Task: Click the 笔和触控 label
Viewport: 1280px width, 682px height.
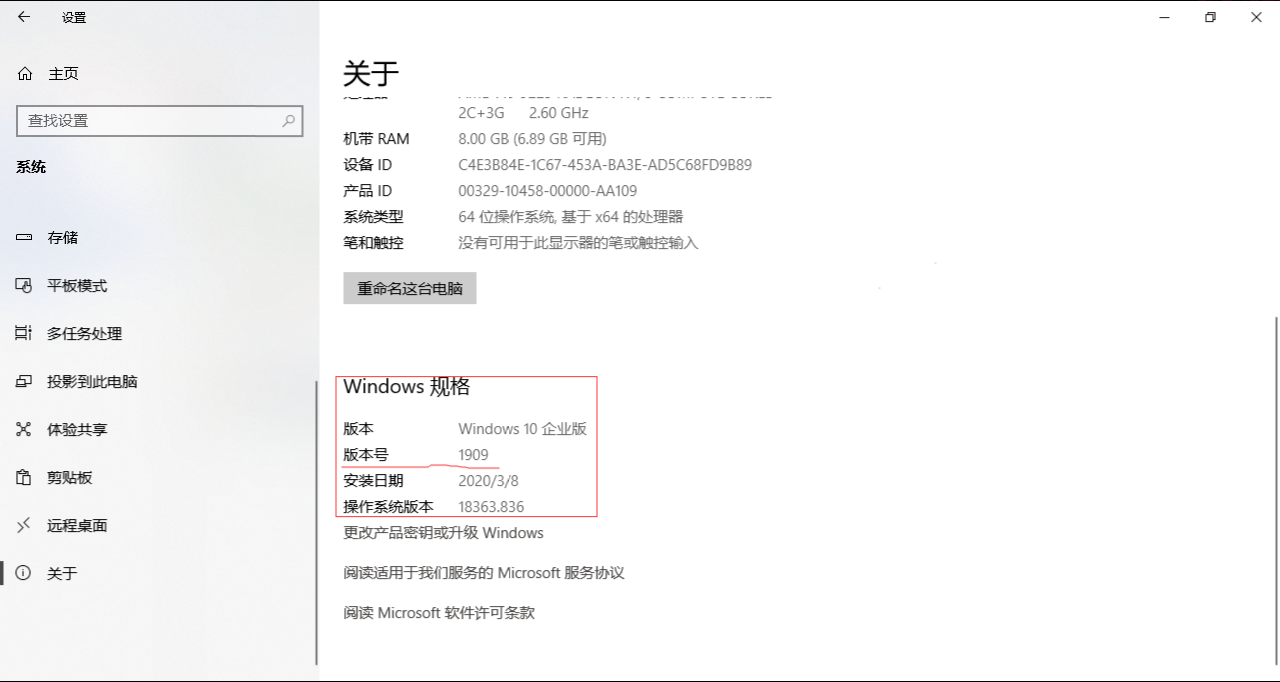Action: pos(374,243)
